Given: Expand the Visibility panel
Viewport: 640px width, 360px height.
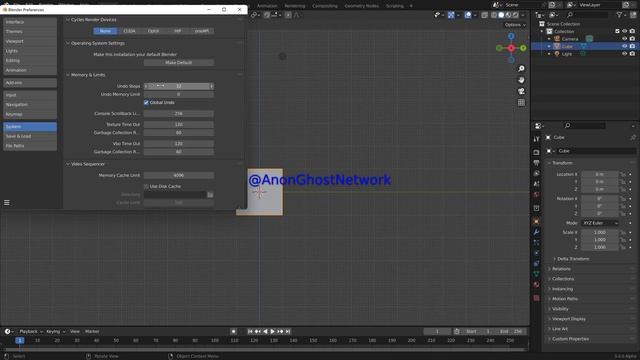Looking at the screenshot, I should tap(560, 309).
